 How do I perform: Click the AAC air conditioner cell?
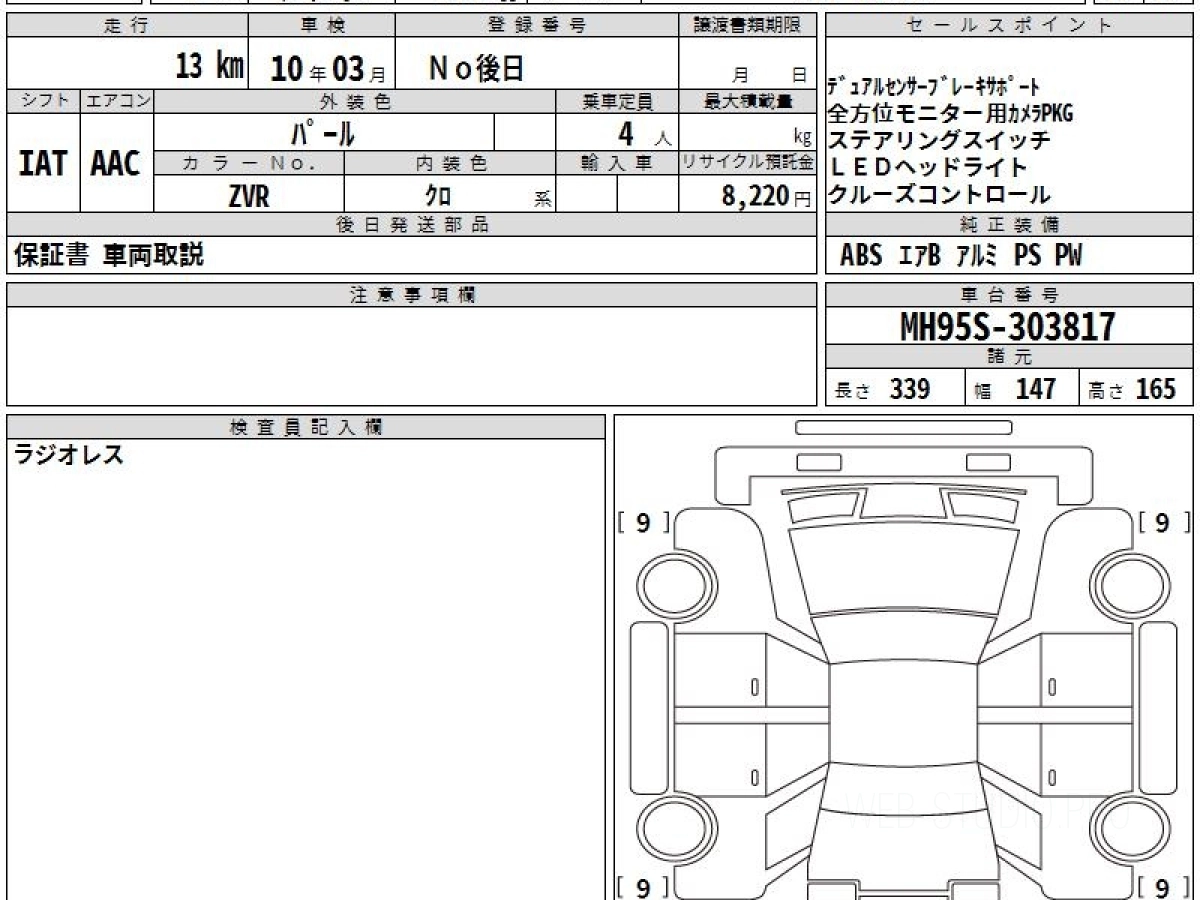tap(116, 164)
